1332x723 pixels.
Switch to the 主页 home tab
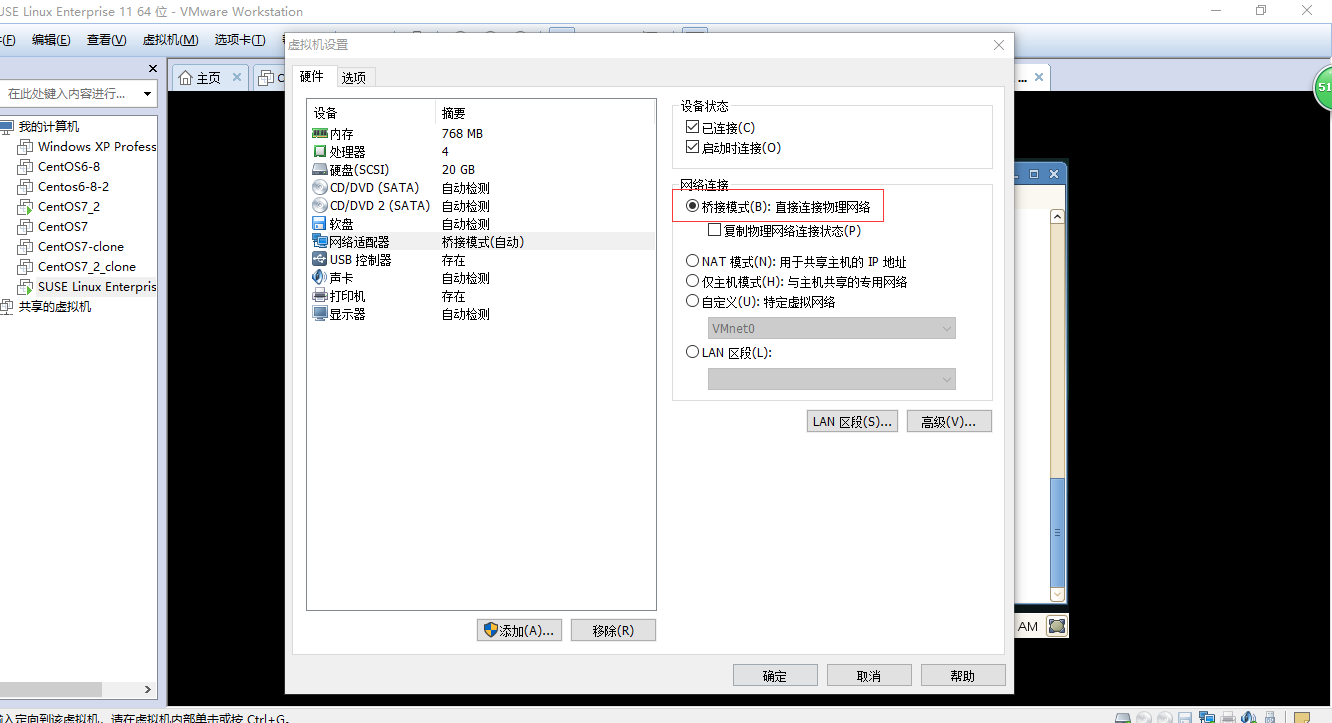point(209,78)
